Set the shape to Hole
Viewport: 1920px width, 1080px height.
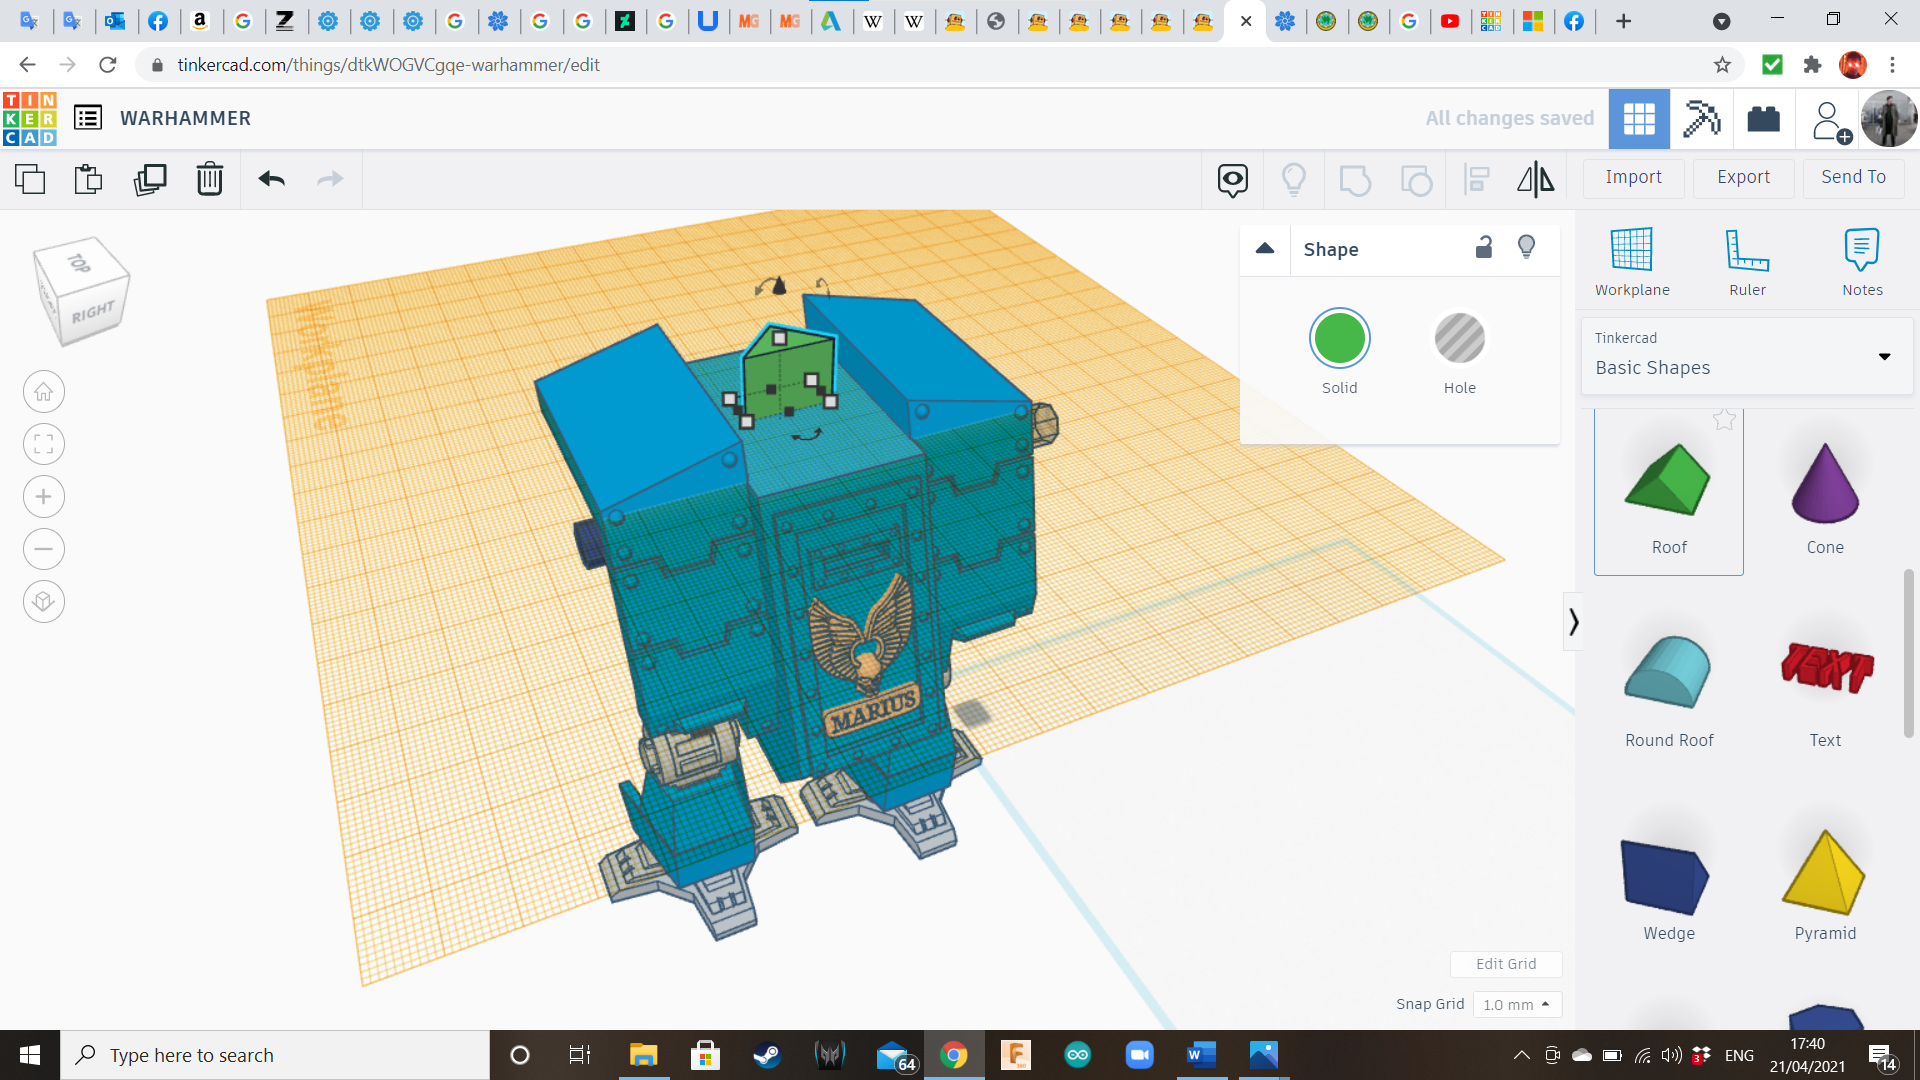(1459, 339)
